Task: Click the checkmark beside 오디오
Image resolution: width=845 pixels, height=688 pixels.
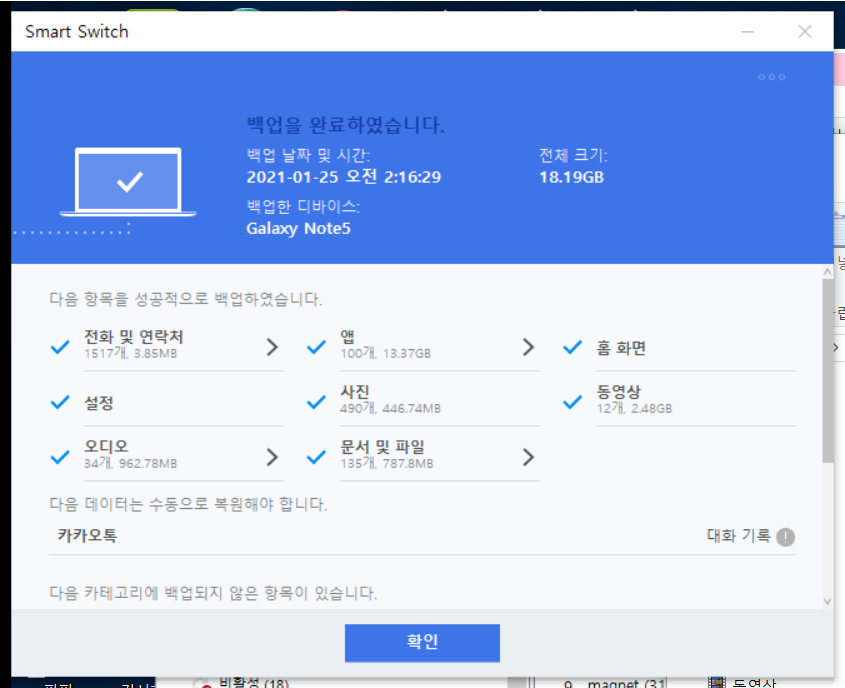Action: click(60, 457)
